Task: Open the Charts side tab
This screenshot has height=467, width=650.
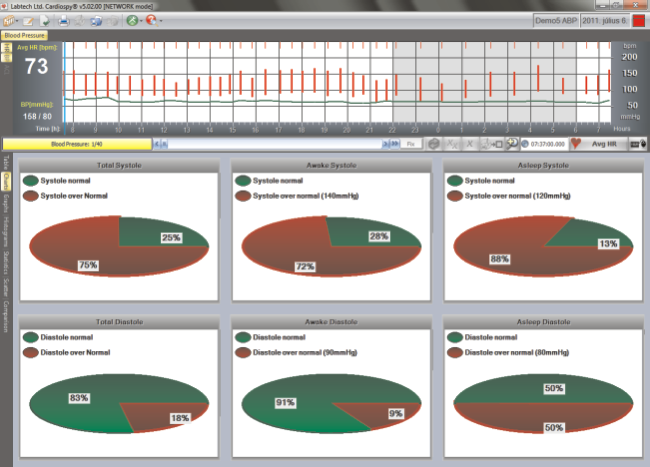Action: pyautogui.click(x=6, y=181)
